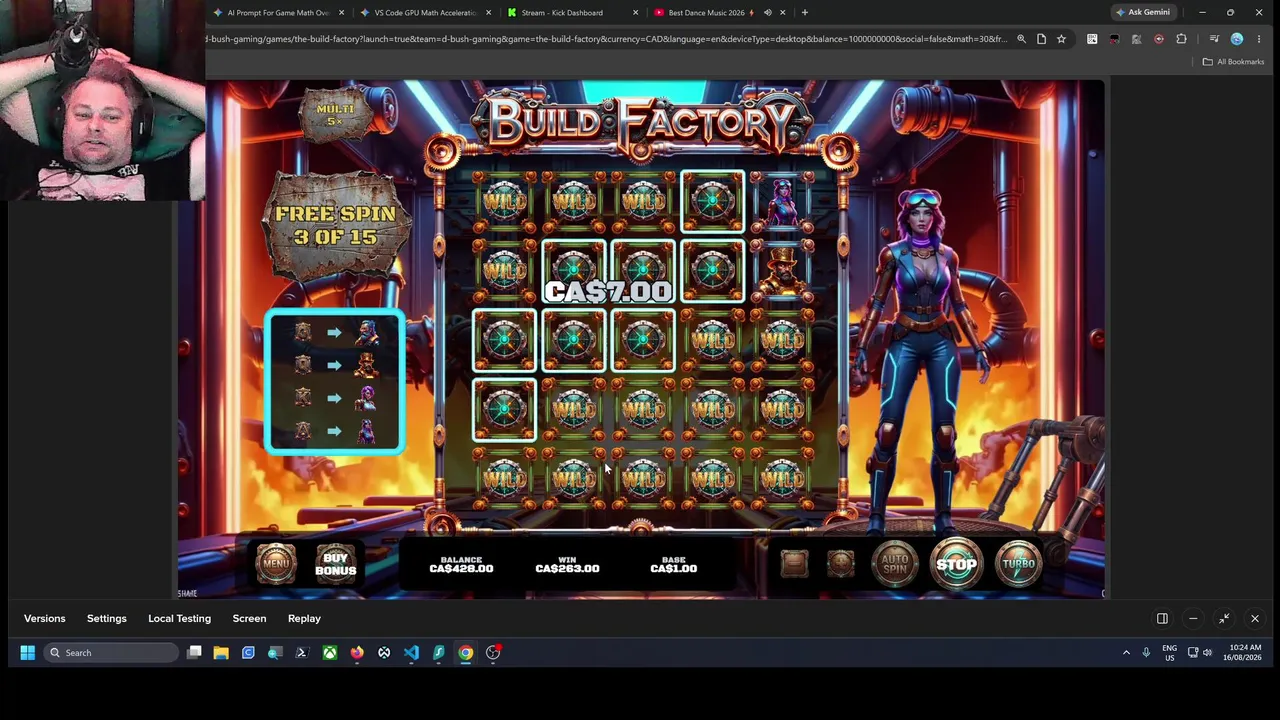Show hidden system tray icons

pyautogui.click(x=1126, y=653)
